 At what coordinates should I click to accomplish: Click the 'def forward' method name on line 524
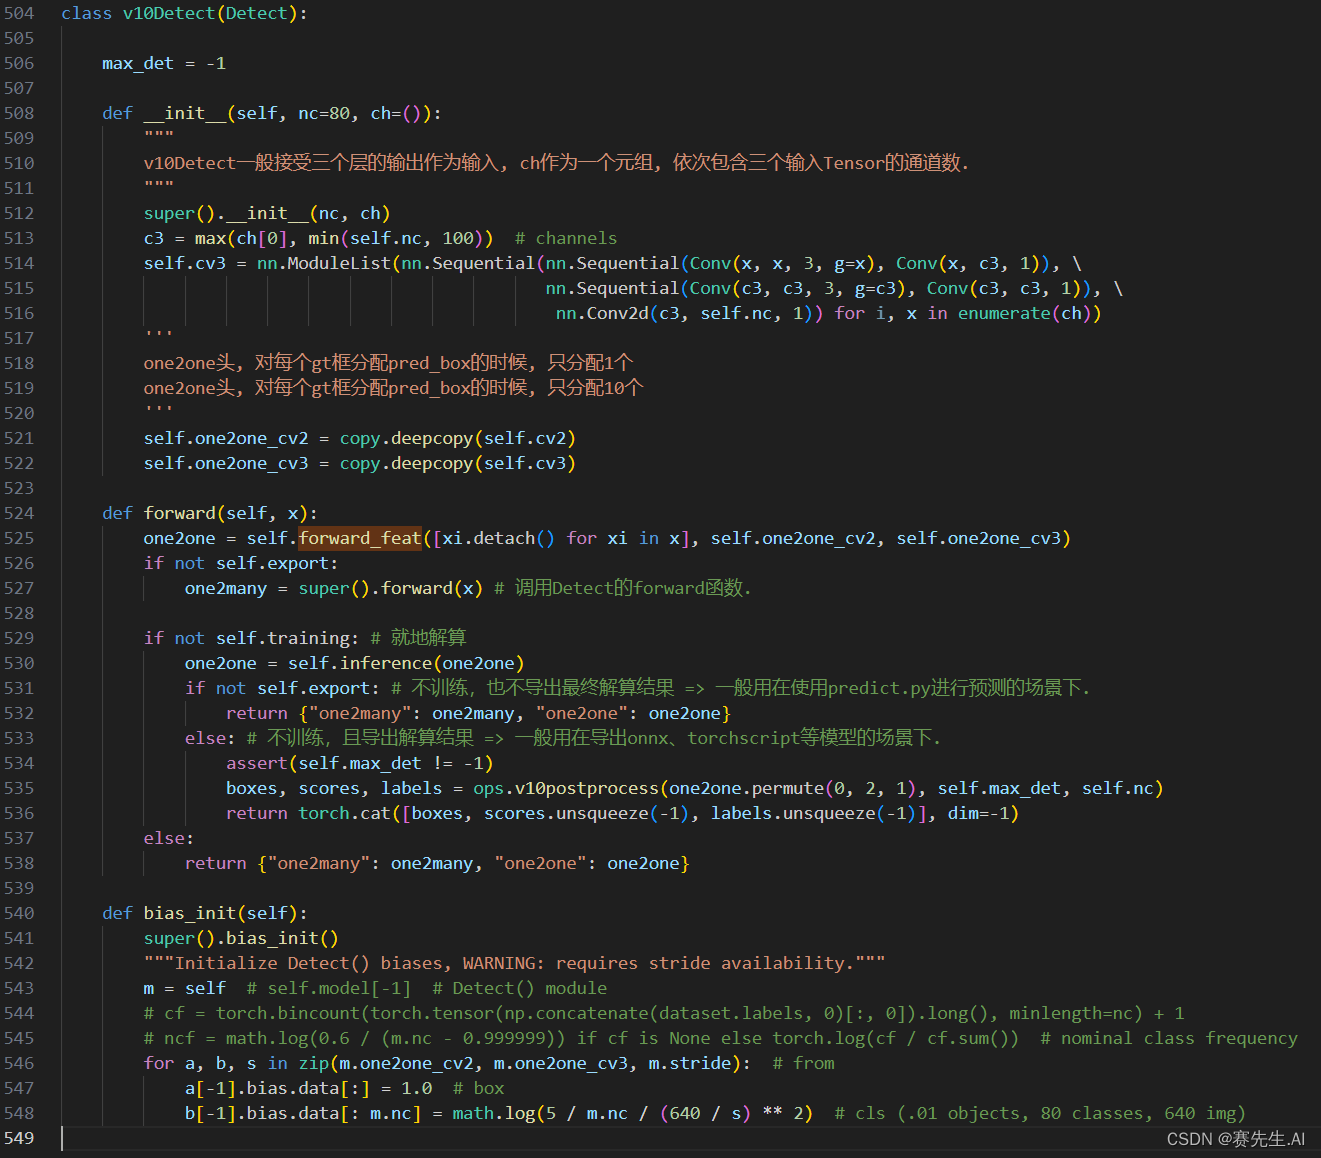point(179,513)
